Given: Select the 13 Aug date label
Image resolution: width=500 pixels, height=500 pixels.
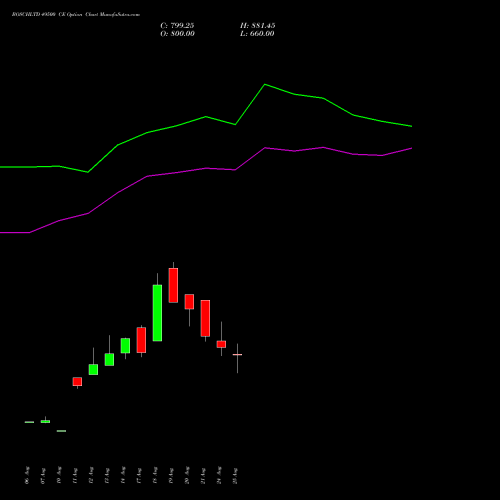Looking at the screenshot, I should click(107, 476).
